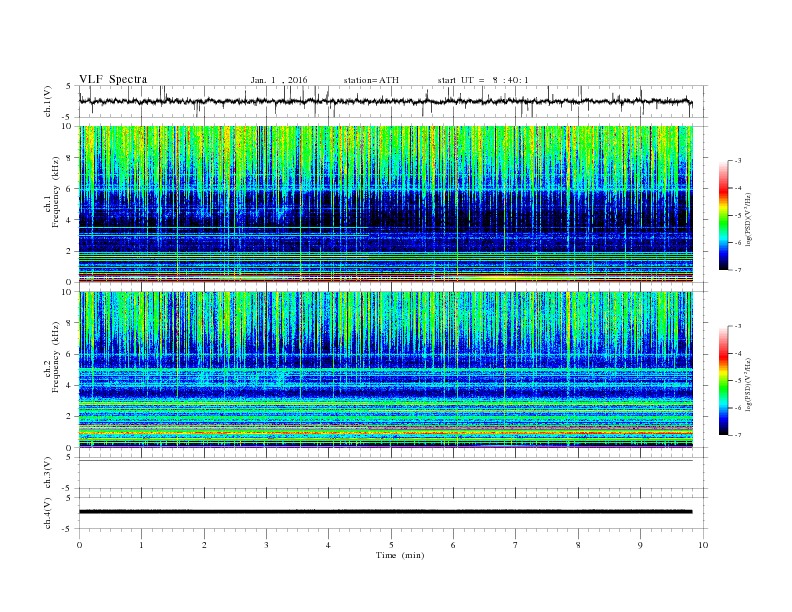Click the "9" tick on the Time axis
Screen dimensions: 792x612
pyautogui.click(x=640, y=545)
